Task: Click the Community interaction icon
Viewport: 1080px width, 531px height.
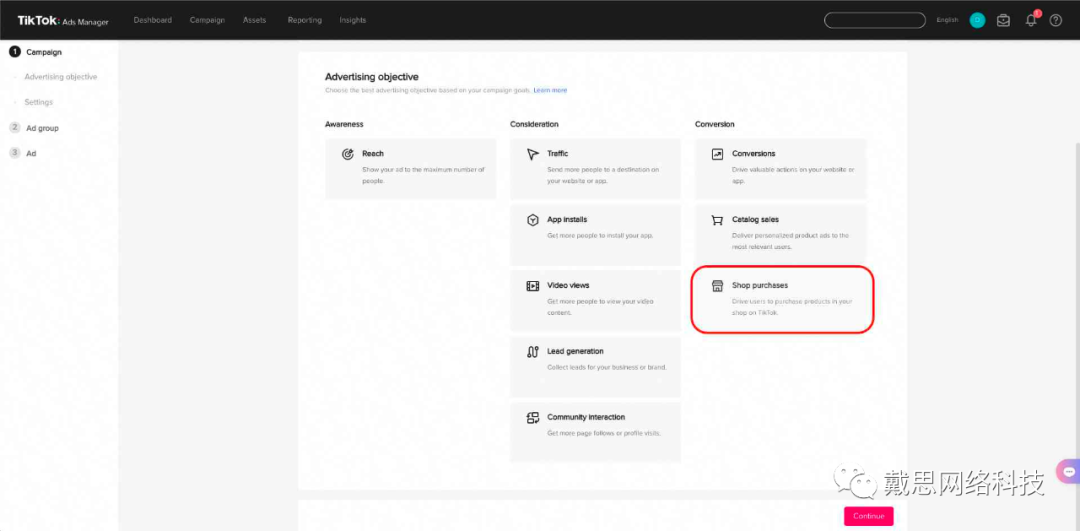Action: click(532, 418)
